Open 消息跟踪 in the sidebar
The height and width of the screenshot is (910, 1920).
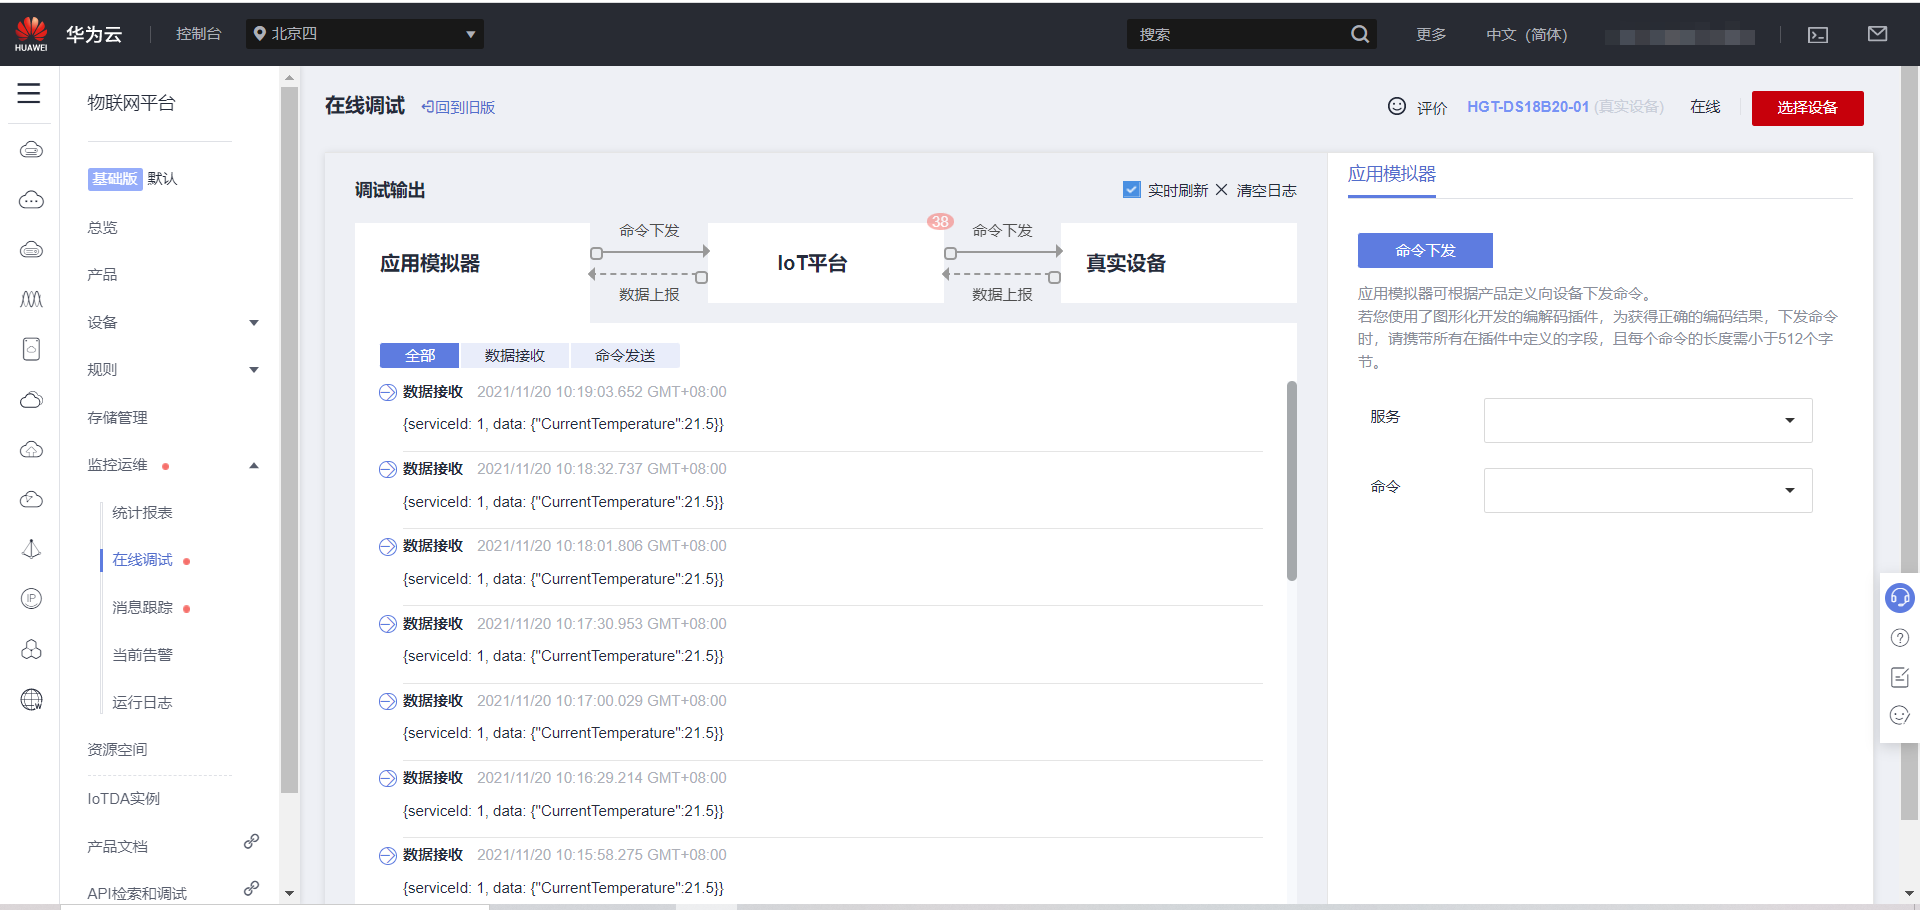tap(142, 607)
